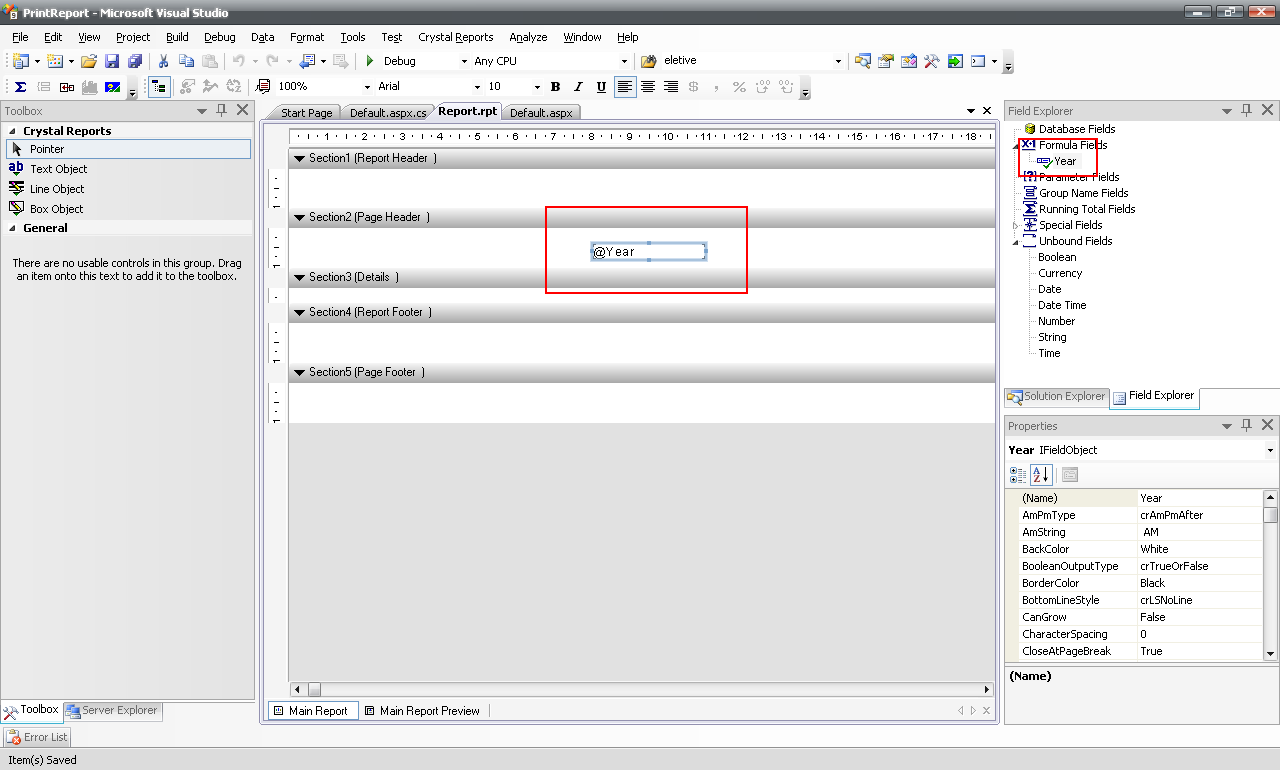Click the Categorized properties view icon
Viewport: 1280px width, 770px height.
pyautogui.click(x=1018, y=475)
